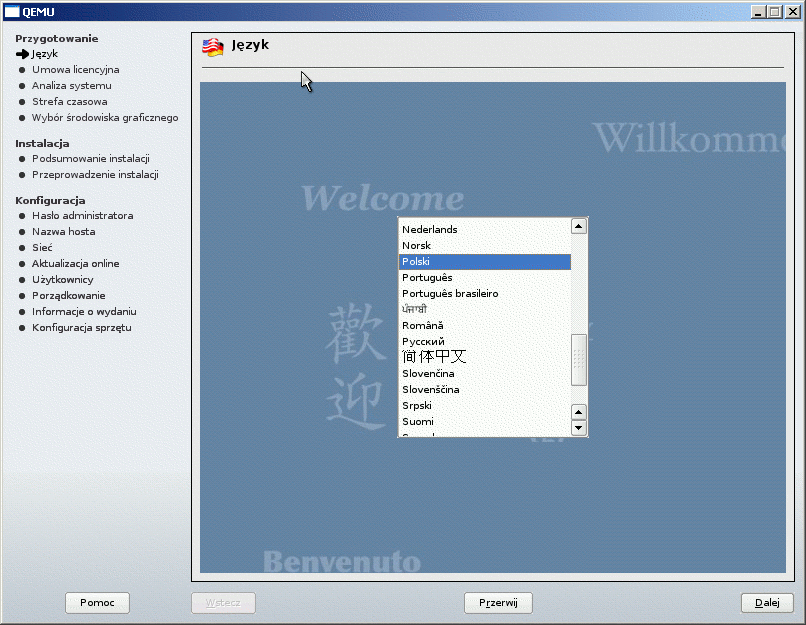Click the arrow marker next to Język step
This screenshot has width=806, height=625.
tap(22, 54)
